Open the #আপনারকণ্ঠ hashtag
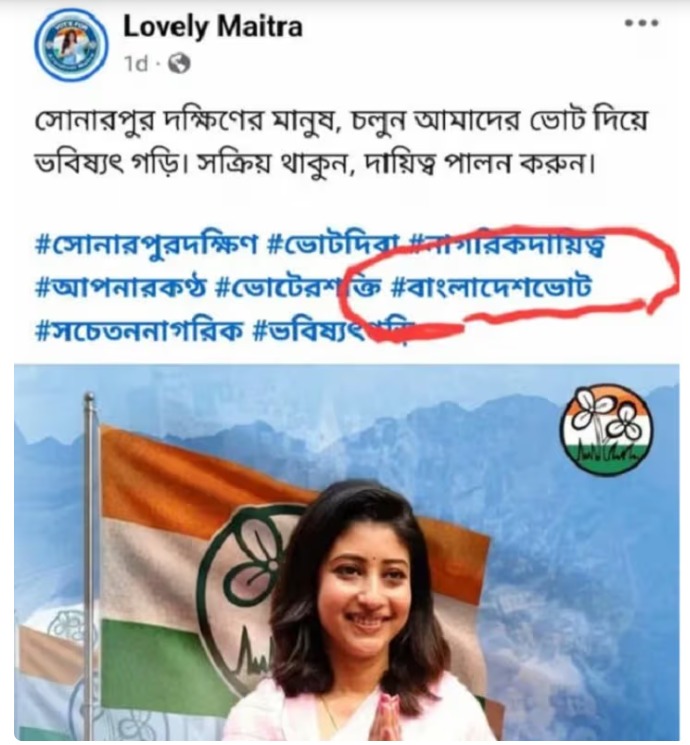The image size is (690, 745). click(121, 287)
